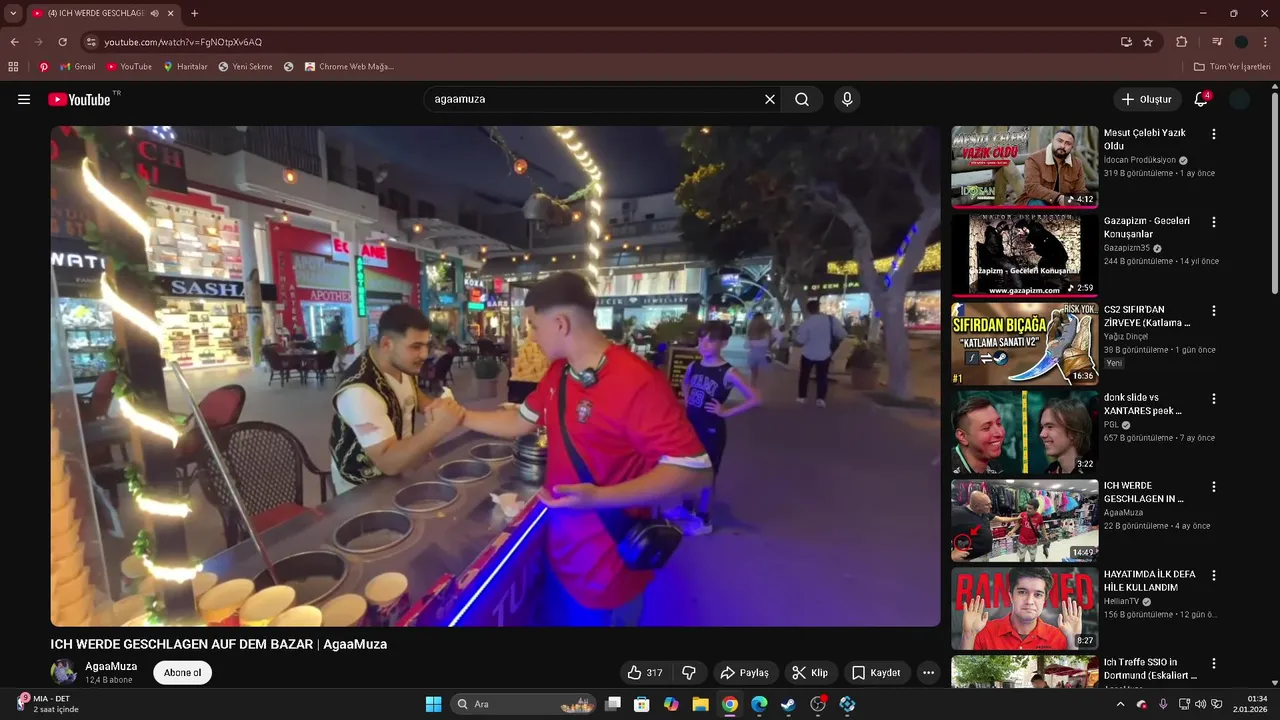This screenshot has width=1280, height=720.
Task: Open the donk slide vs XANTARES title
Action: [1143, 404]
